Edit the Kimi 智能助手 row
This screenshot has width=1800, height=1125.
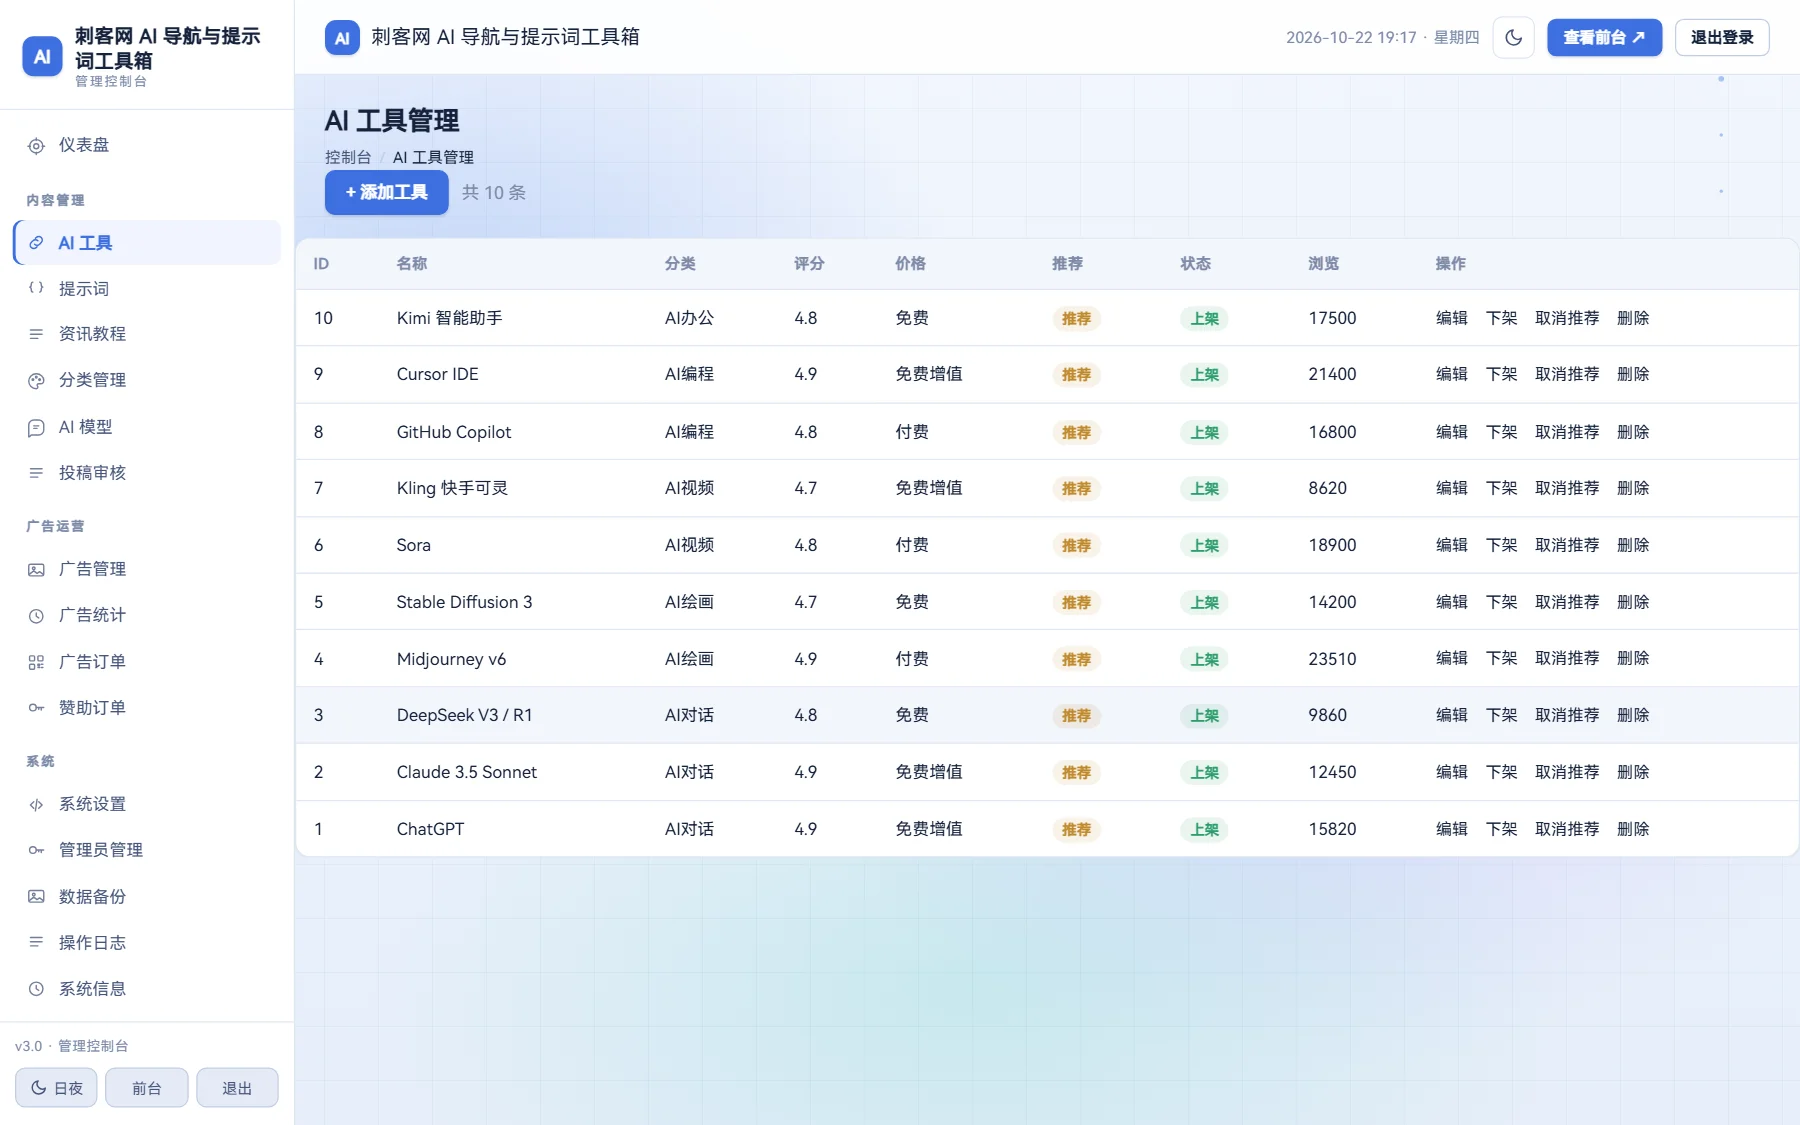[1452, 318]
